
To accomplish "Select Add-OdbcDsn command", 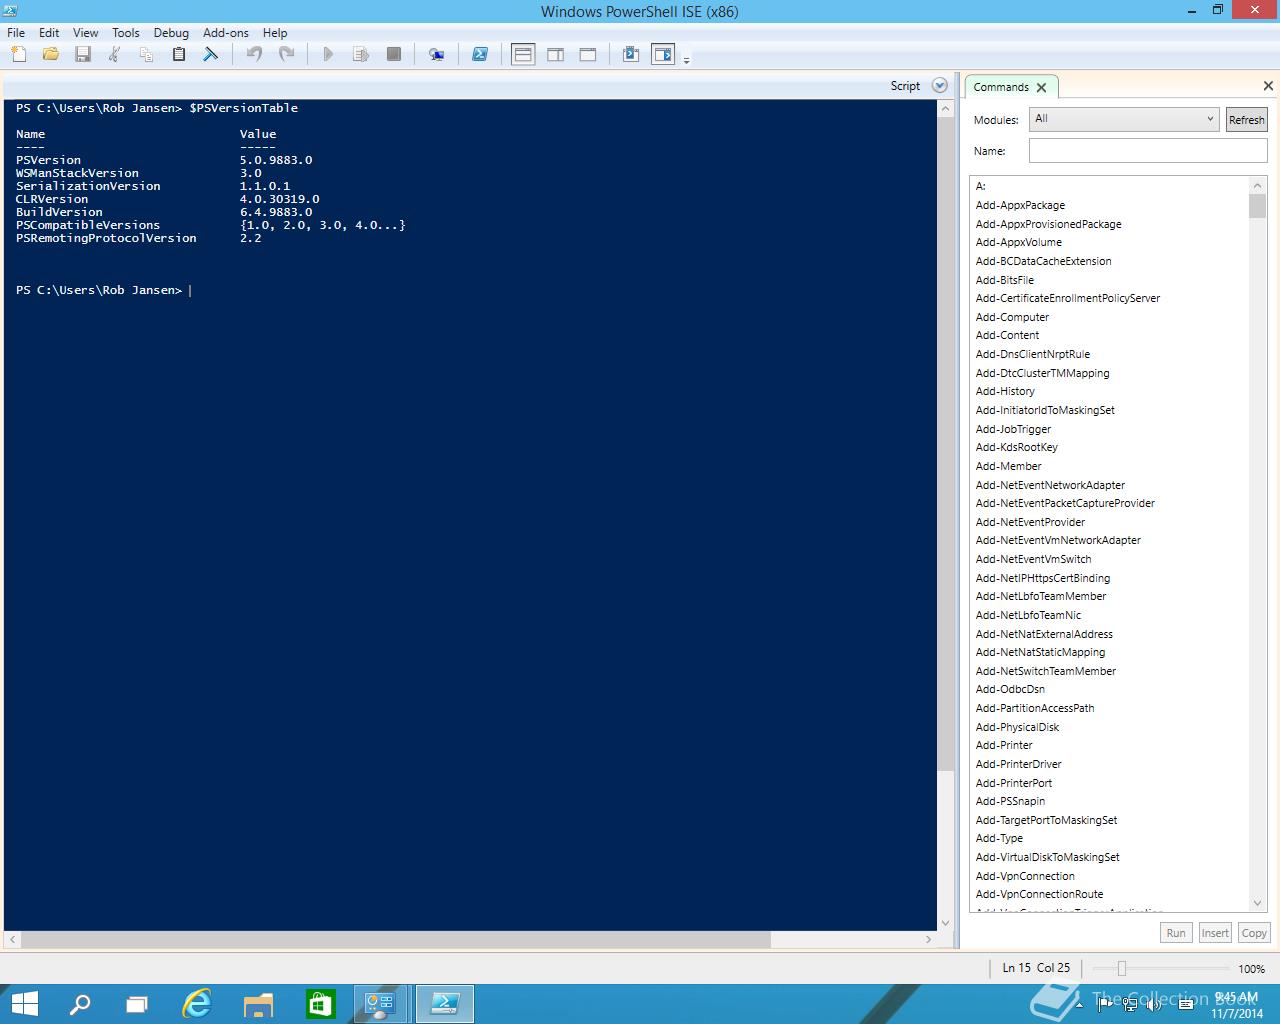I will click(1010, 689).
